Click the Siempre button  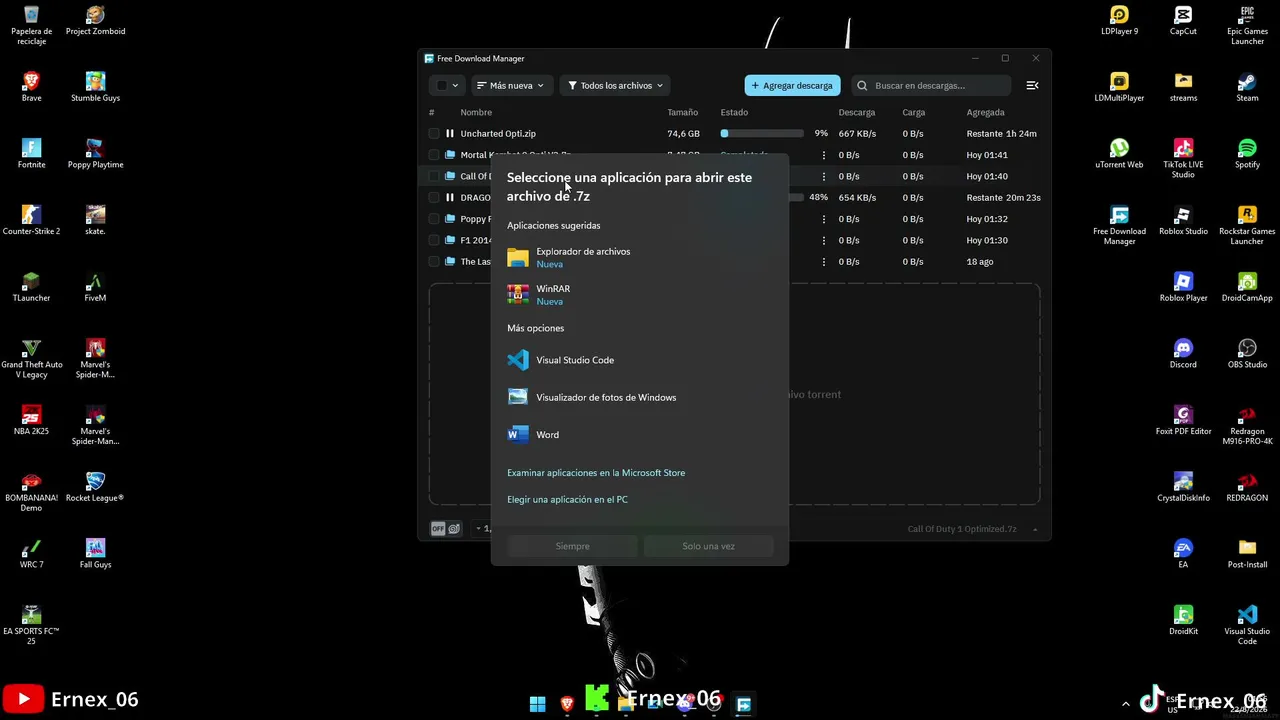[572, 546]
